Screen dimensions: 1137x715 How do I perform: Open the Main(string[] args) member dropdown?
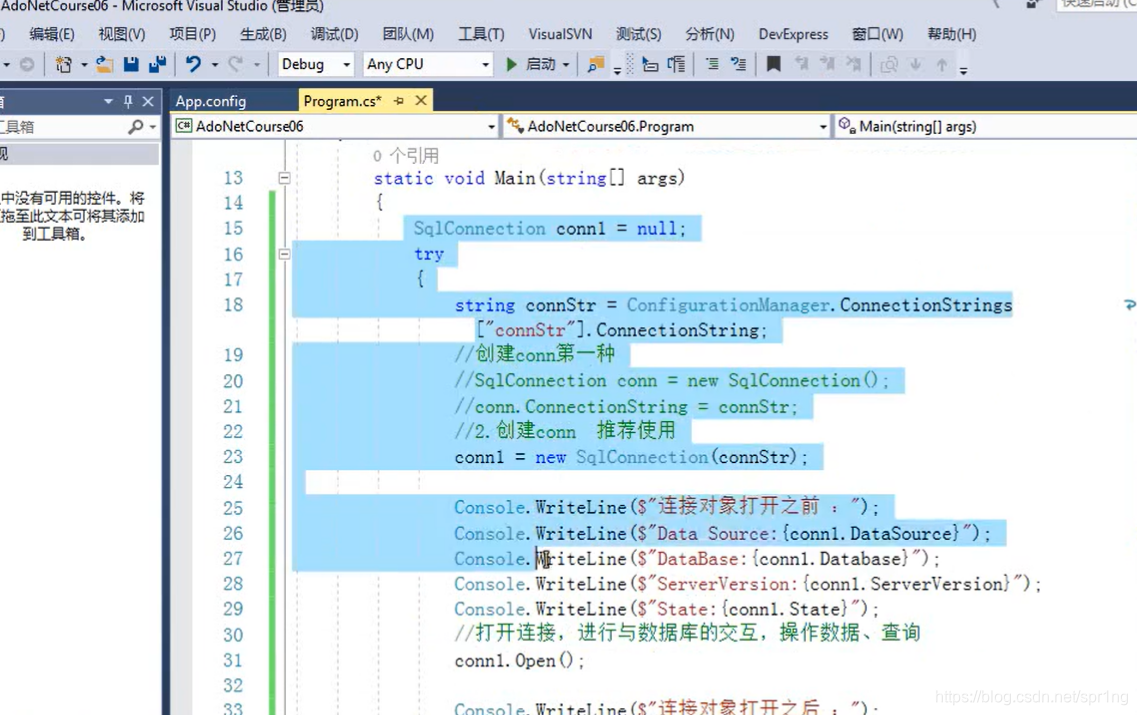985,126
